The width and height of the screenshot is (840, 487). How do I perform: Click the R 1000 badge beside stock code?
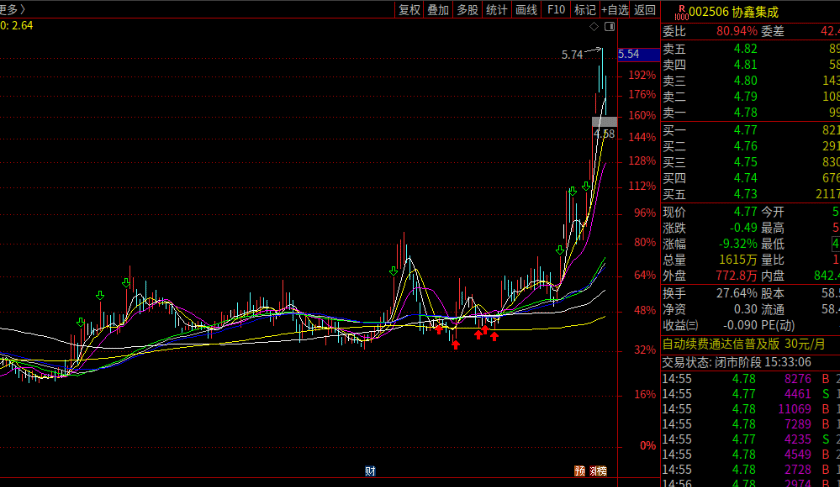[x=681, y=11]
